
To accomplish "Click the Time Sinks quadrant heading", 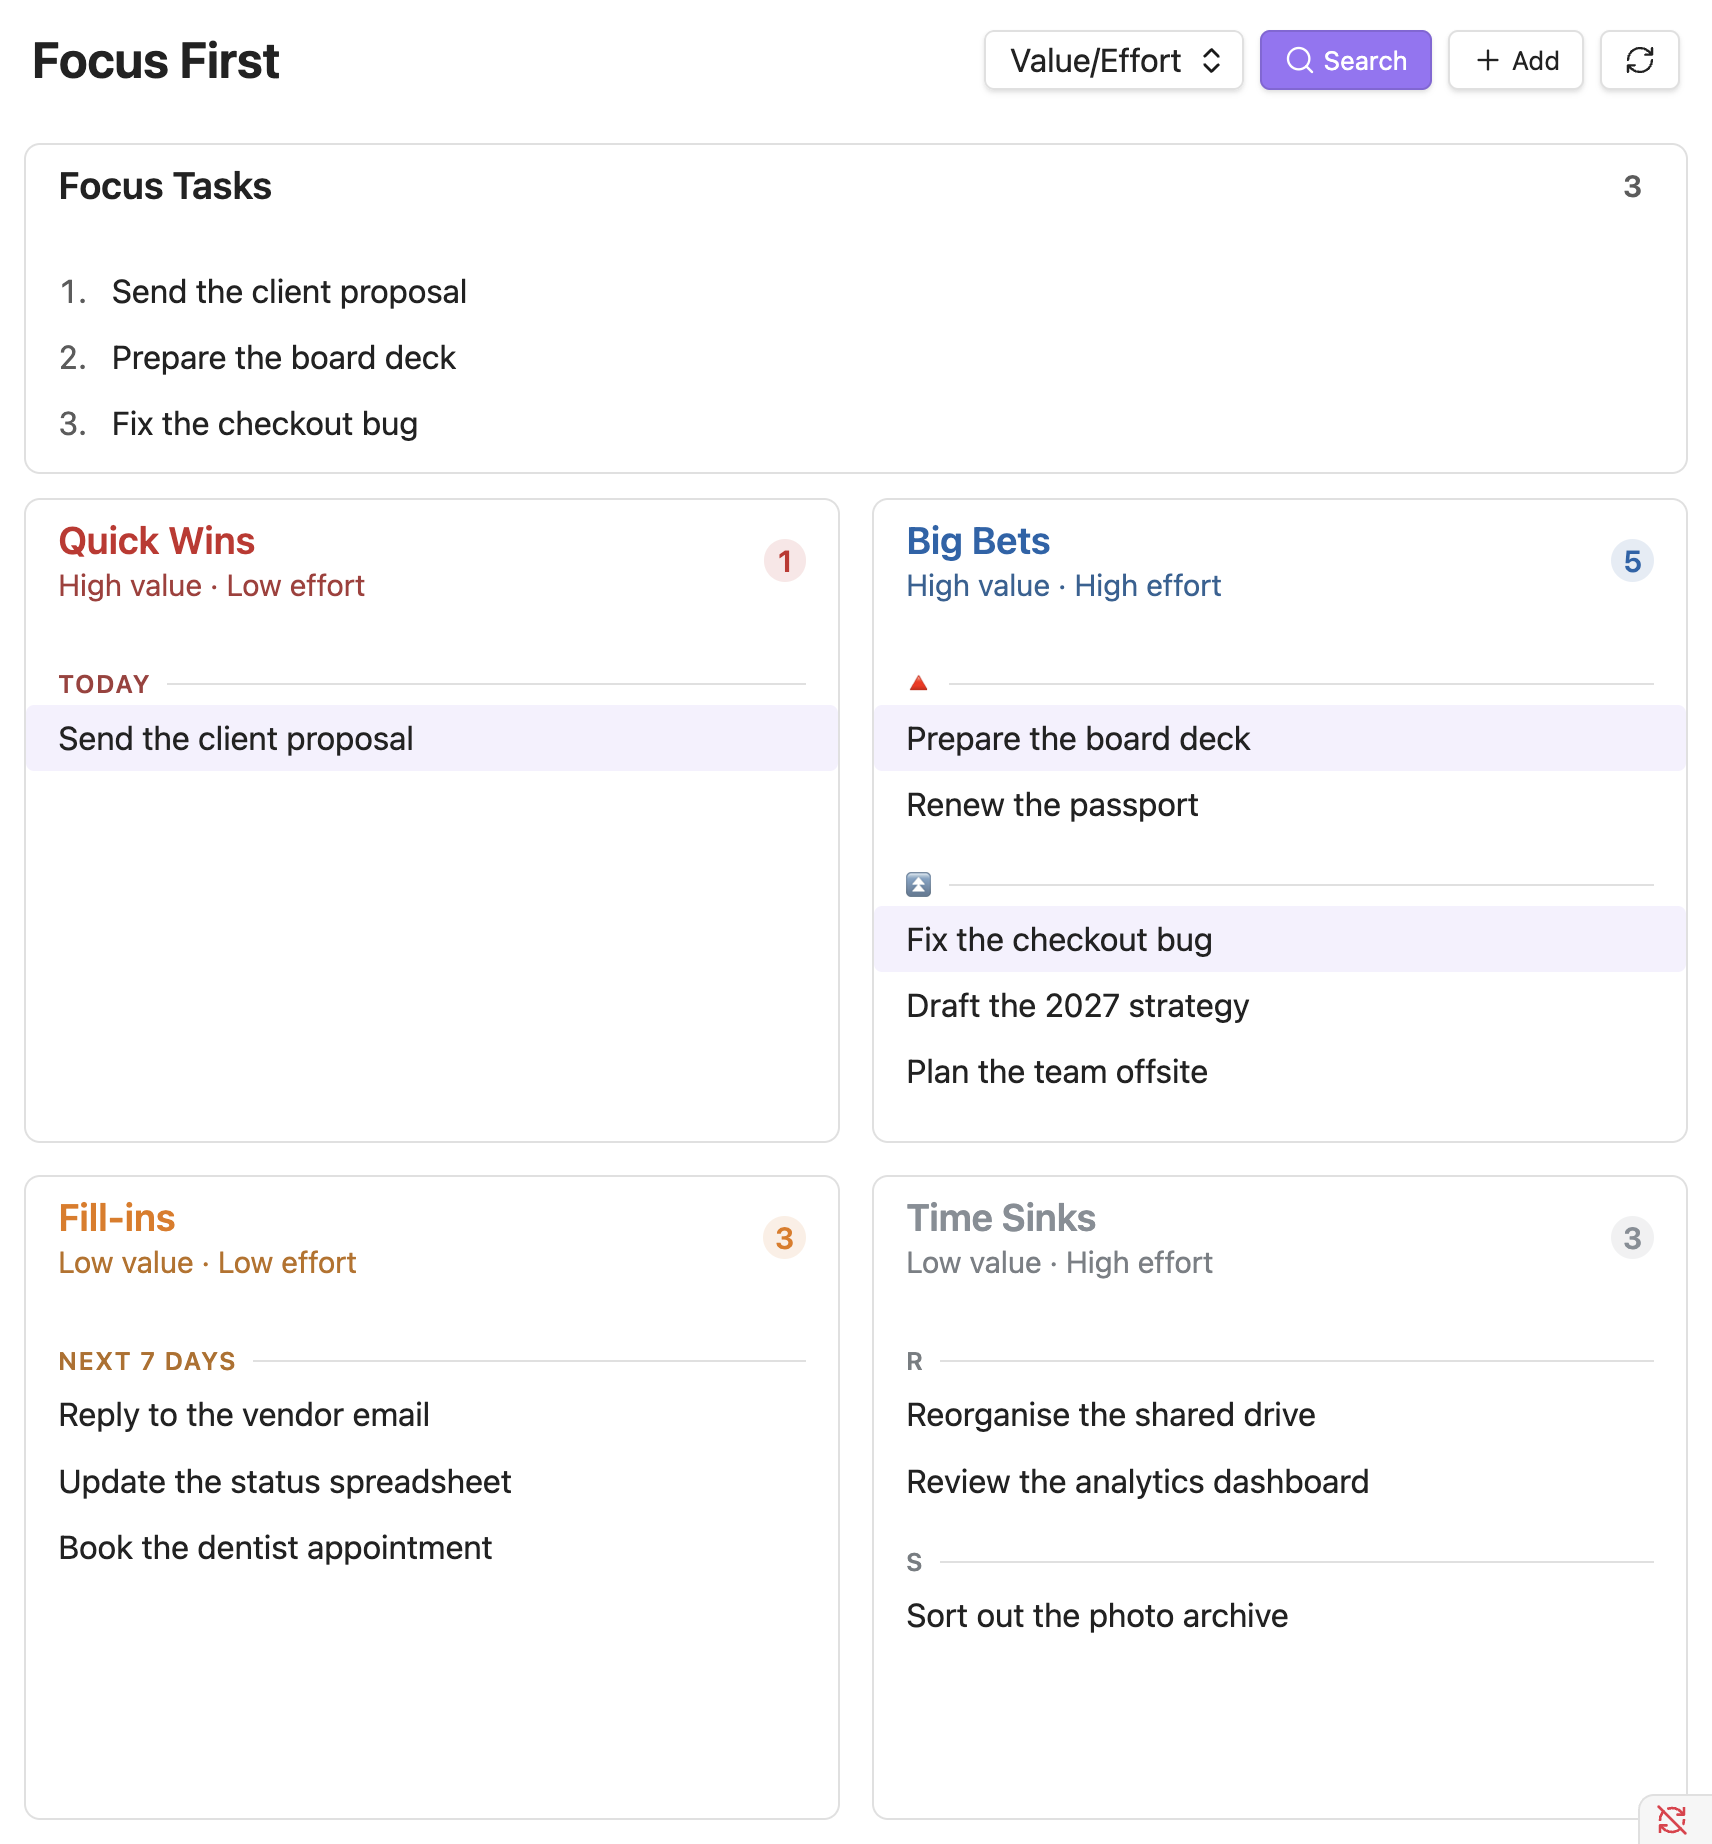I will pyautogui.click(x=1001, y=1218).
